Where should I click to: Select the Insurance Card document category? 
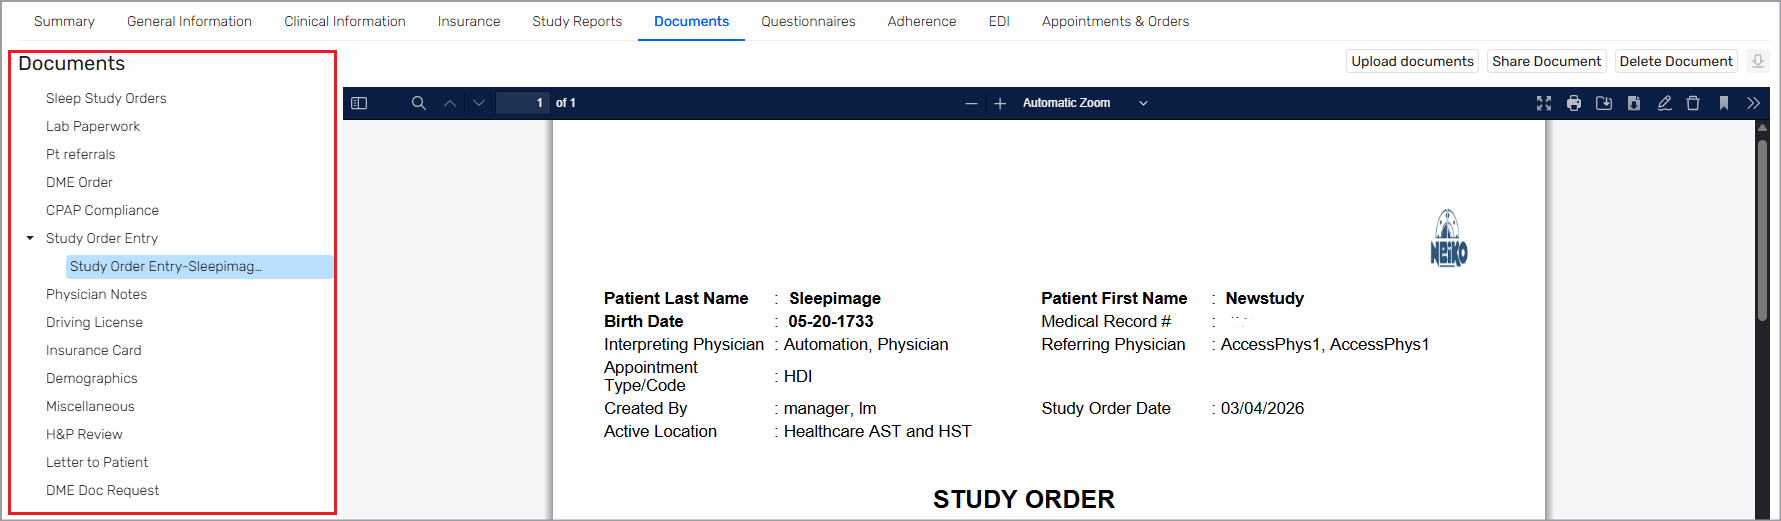coord(94,350)
